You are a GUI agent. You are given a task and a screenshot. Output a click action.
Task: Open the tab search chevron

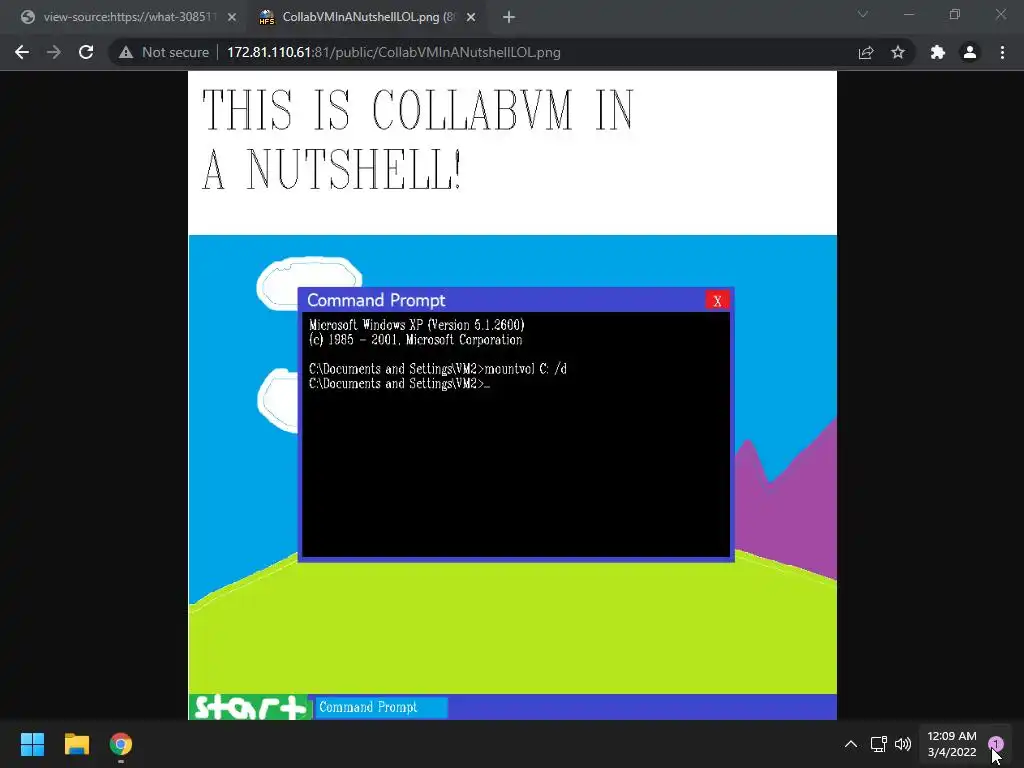(863, 14)
